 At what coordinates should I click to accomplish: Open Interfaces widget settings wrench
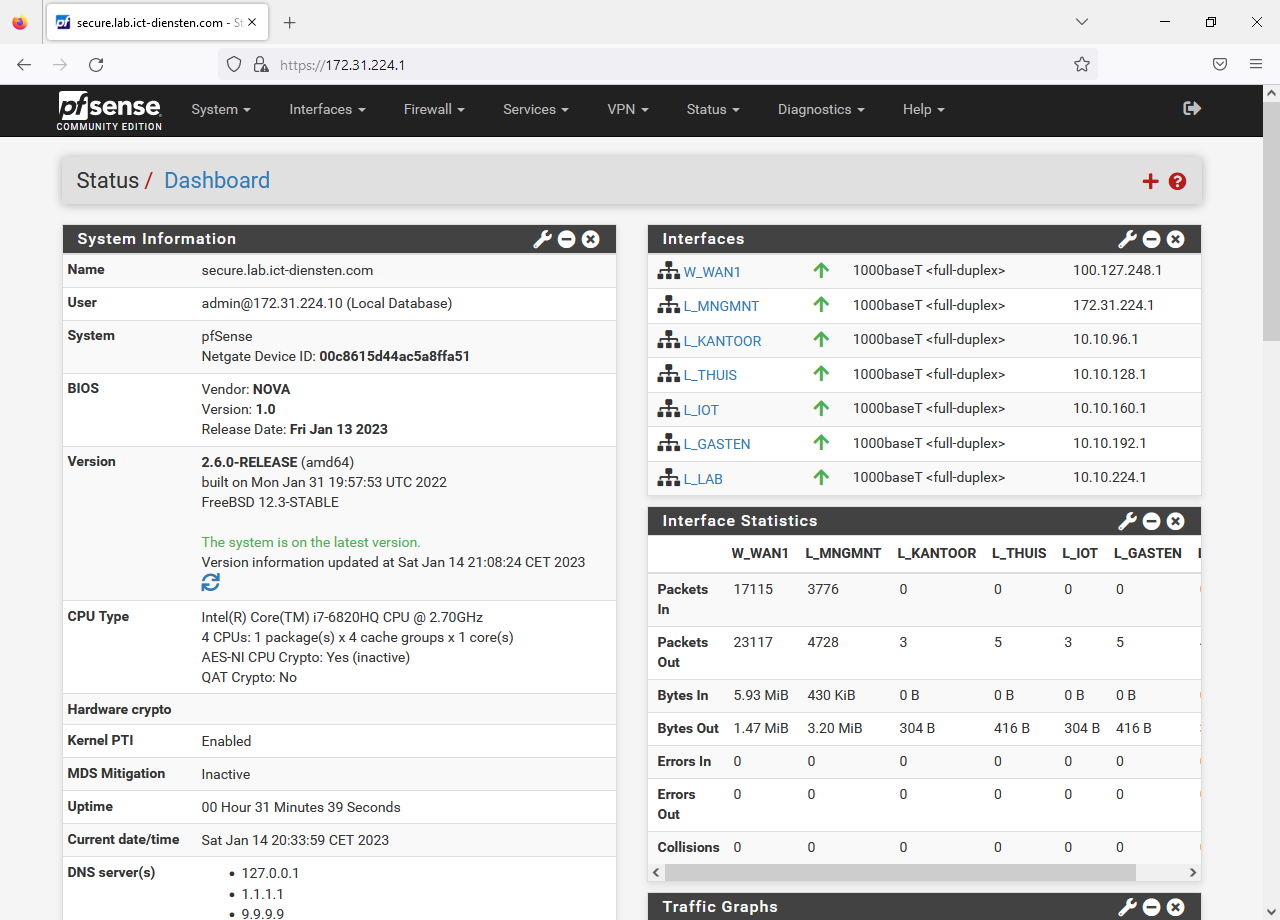[x=1128, y=239]
